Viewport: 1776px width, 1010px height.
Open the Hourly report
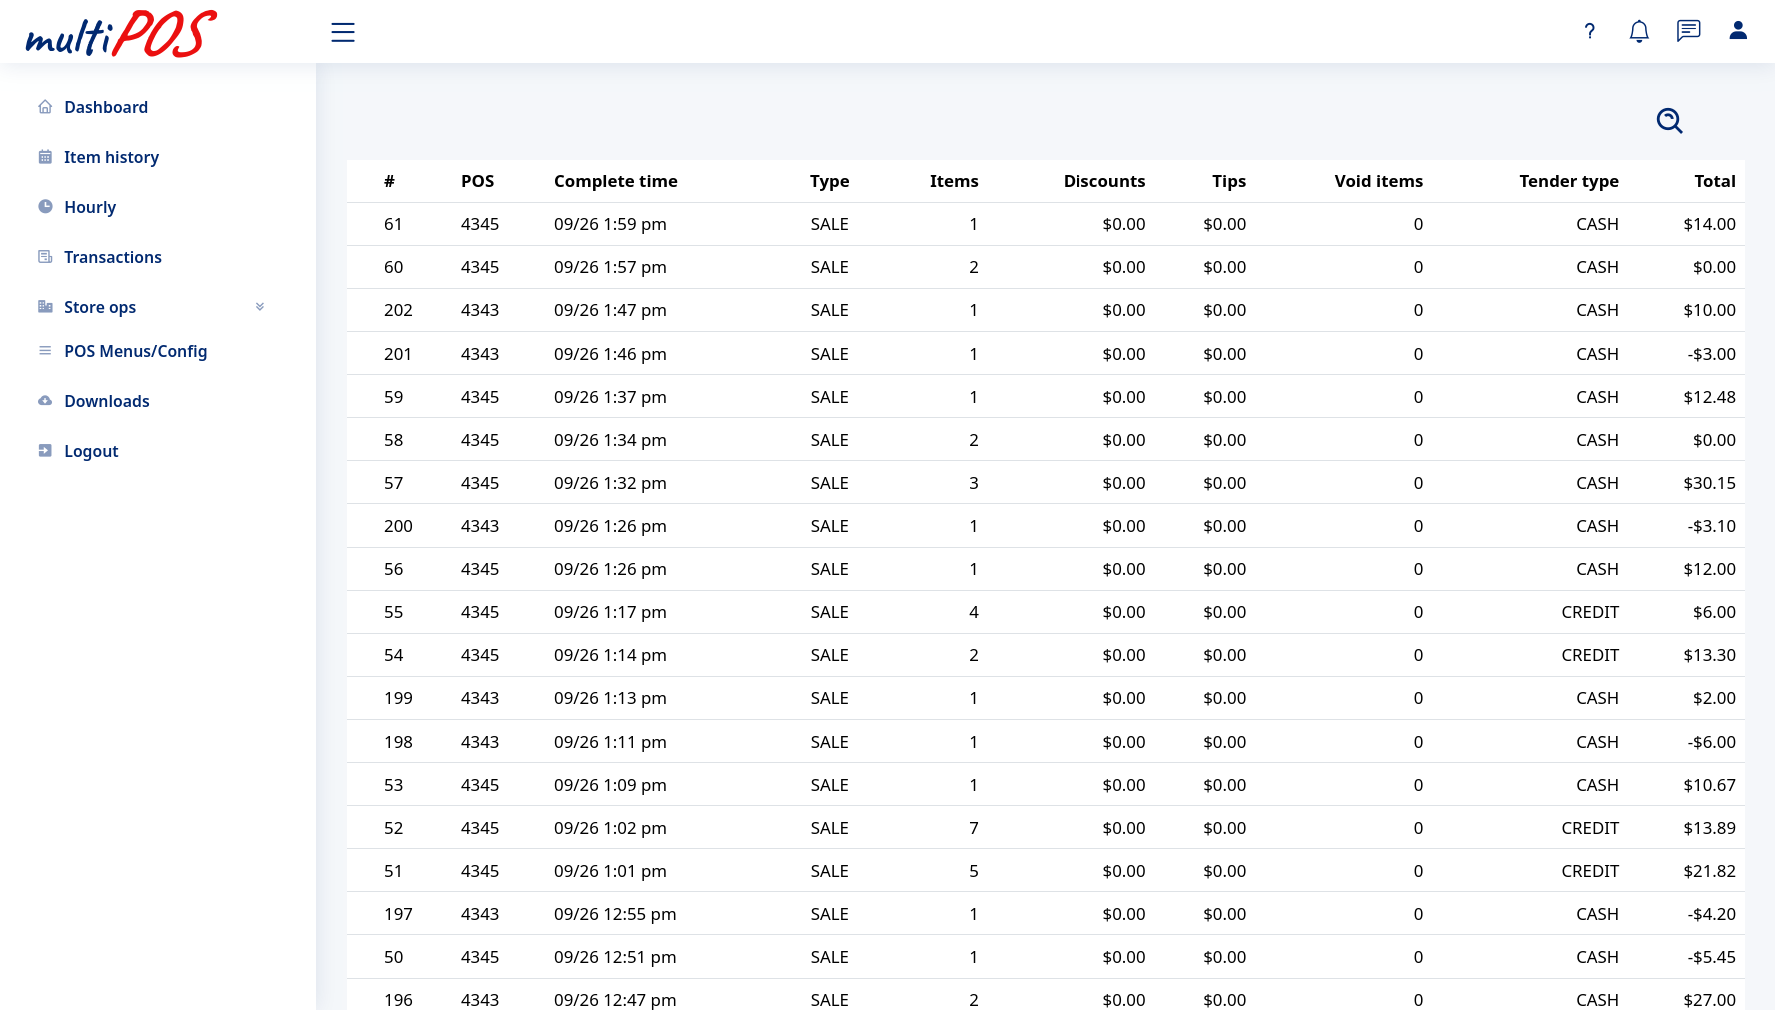(90, 207)
